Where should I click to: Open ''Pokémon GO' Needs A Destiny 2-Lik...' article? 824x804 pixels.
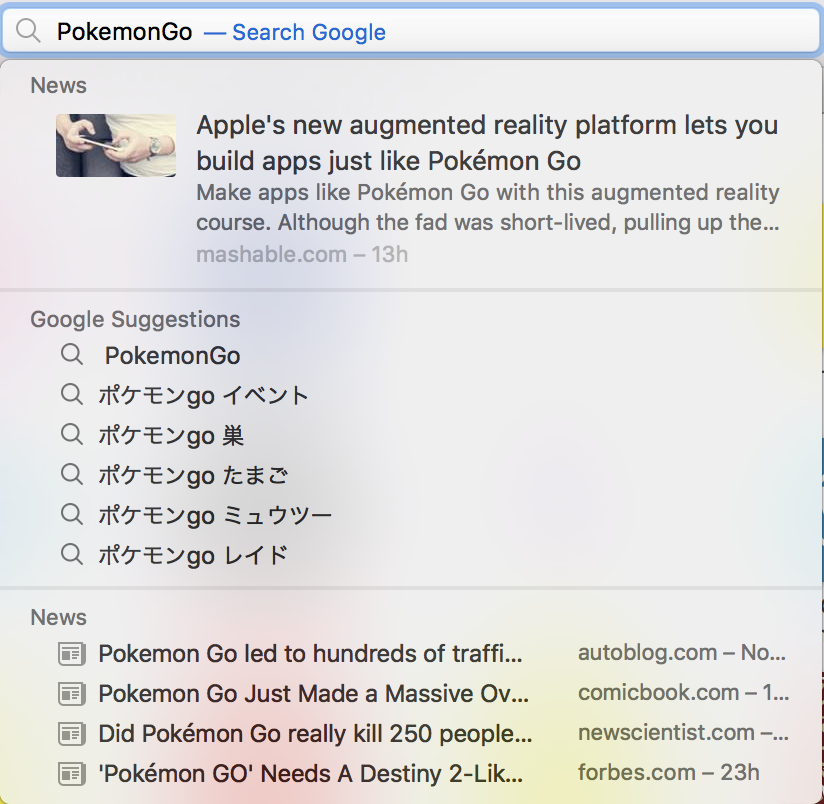pyautogui.click(x=311, y=774)
